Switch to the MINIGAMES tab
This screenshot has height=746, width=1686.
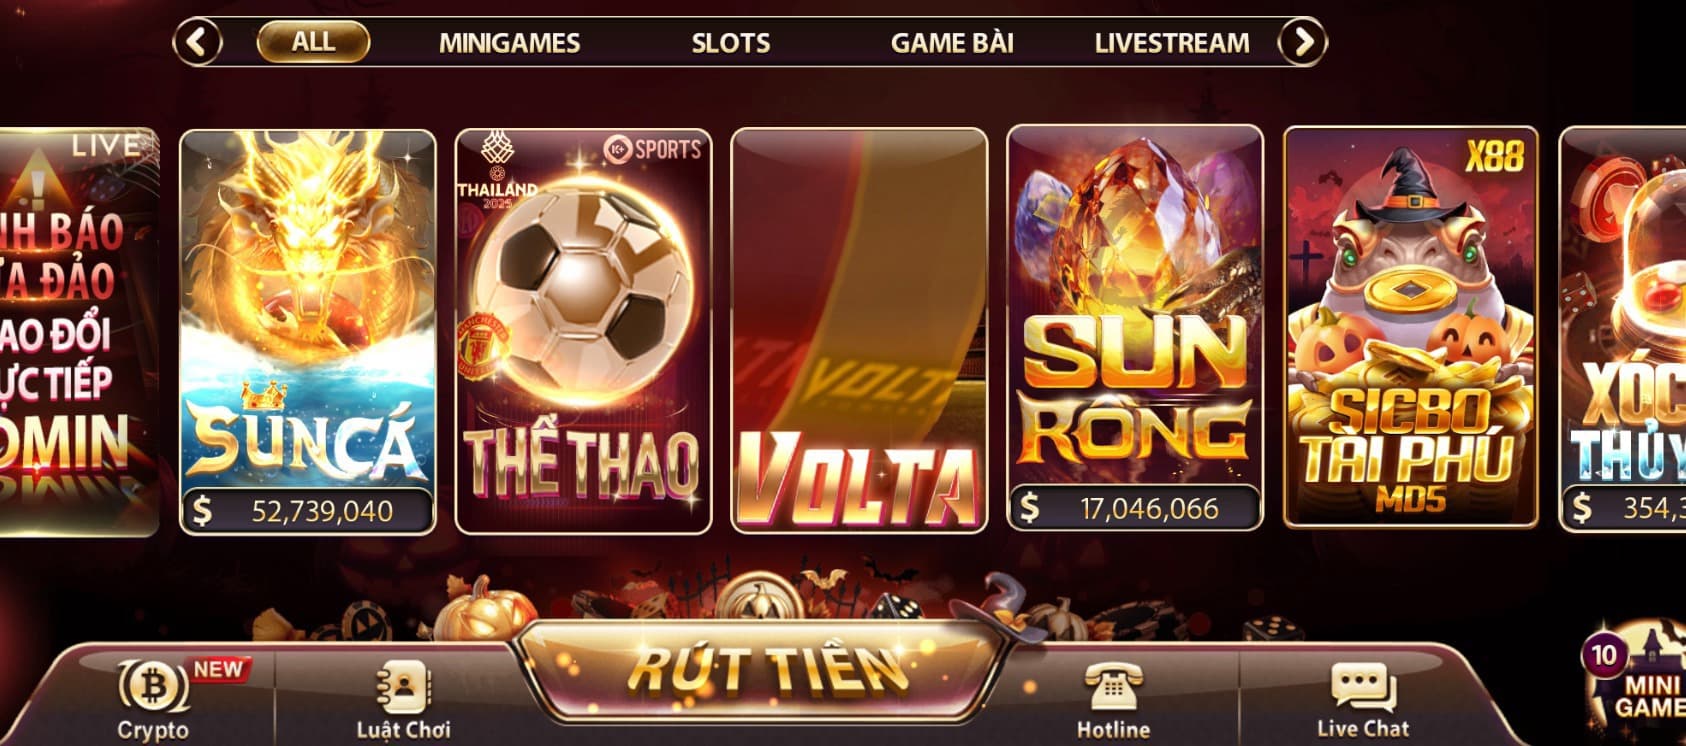point(509,43)
